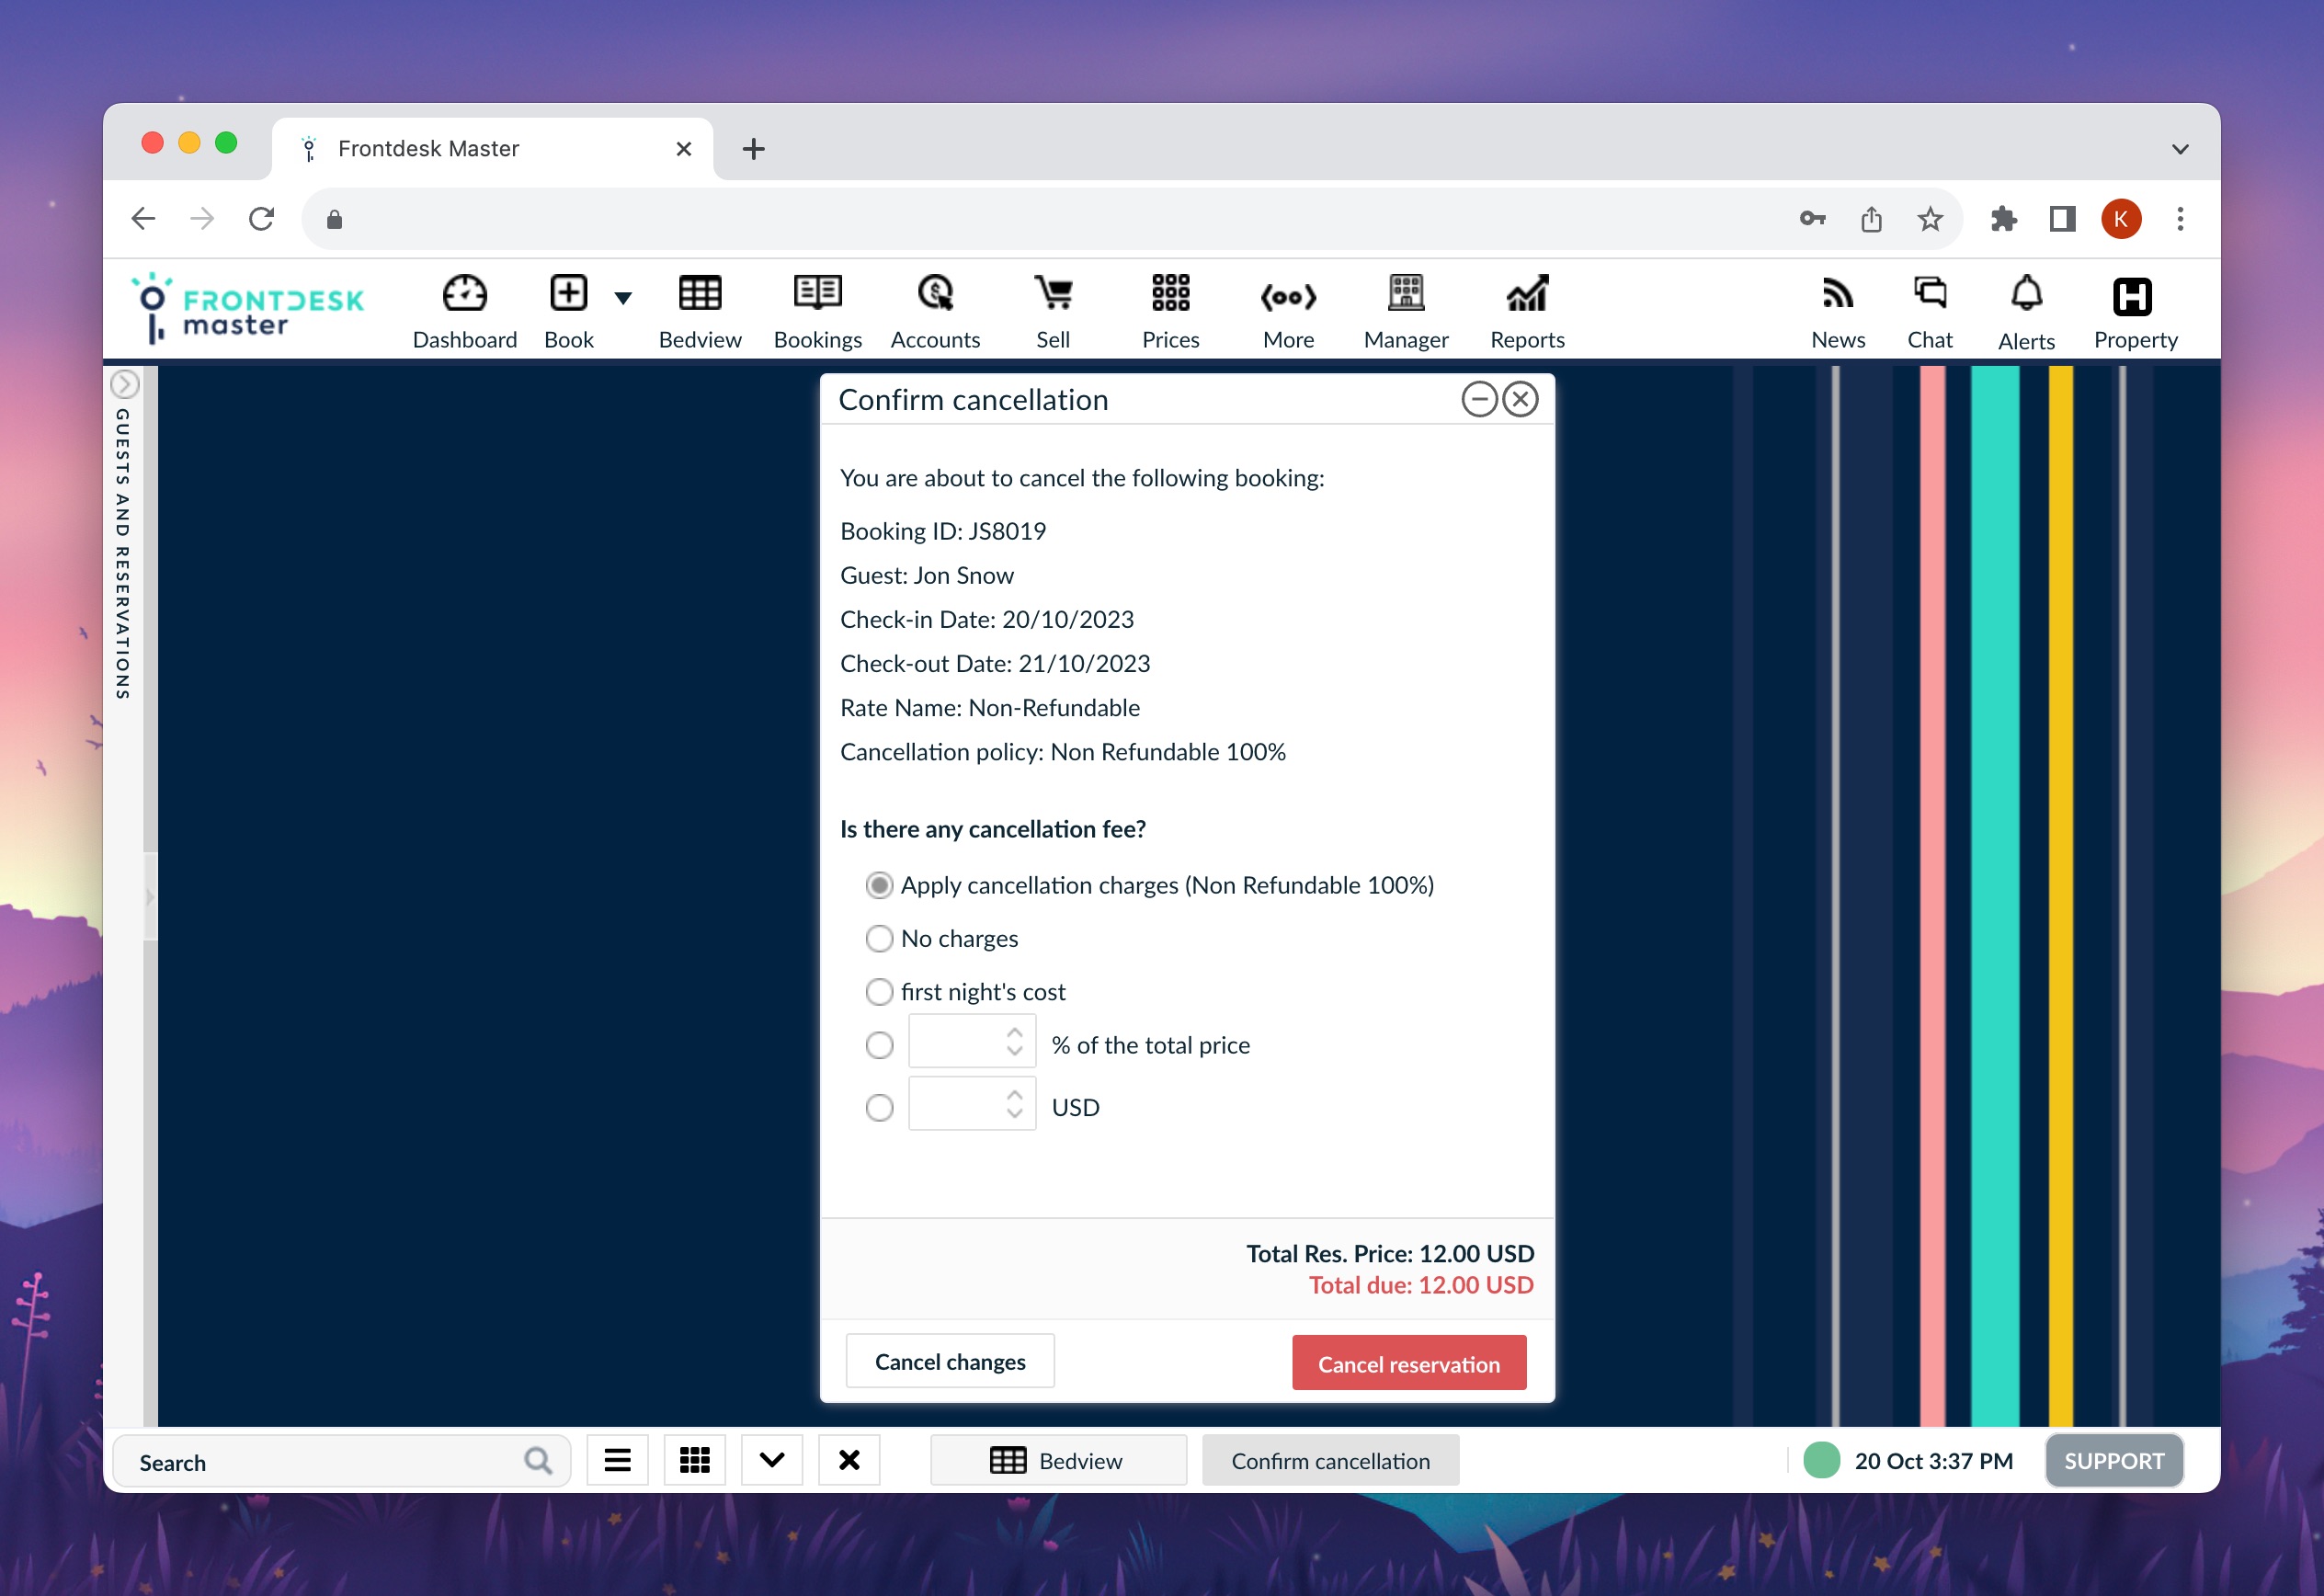Image resolution: width=2324 pixels, height=1596 pixels.
Task: Go to Accounts
Action: click(935, 312)
